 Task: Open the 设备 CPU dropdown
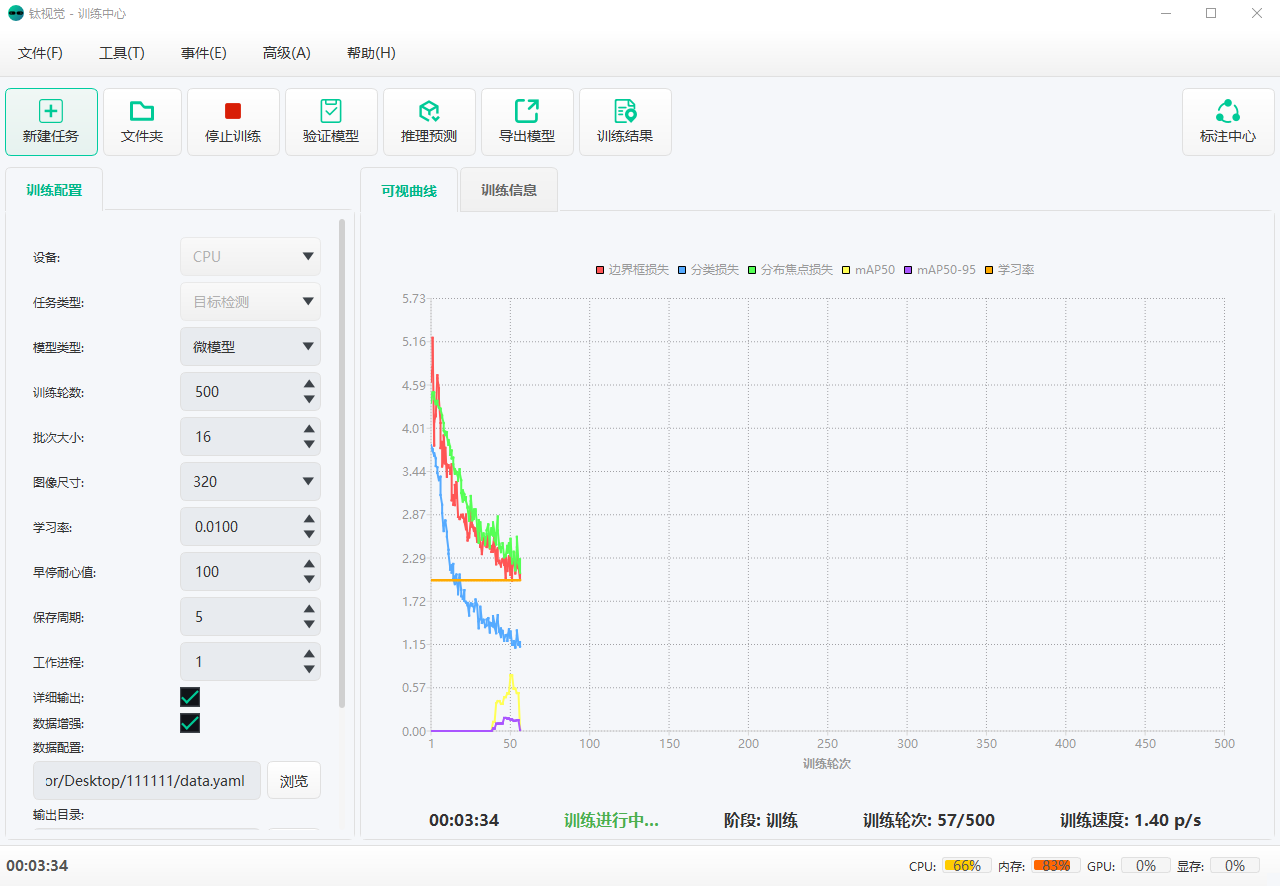[250, 257]
